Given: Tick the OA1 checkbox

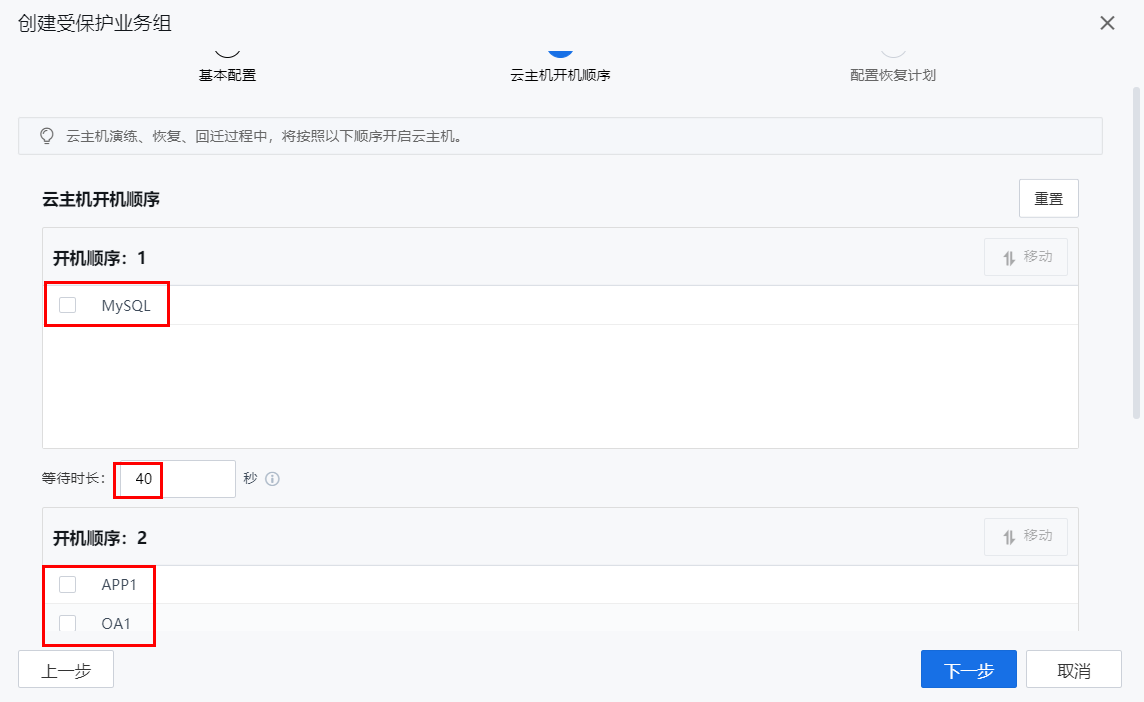Looking at the screenshot, I should [x=68, y=623].
